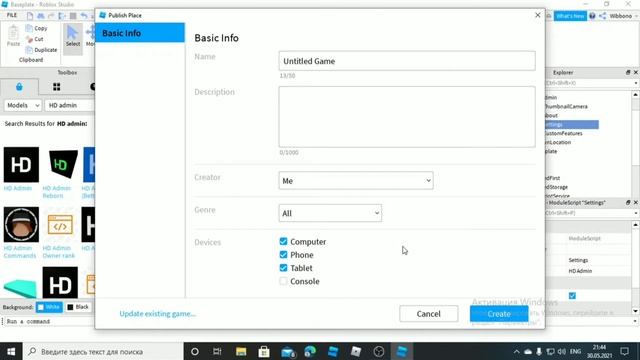The height and width of the screenshot is (360, 640).
Task: Open File Explorer from taskbar
Action: [241, 351]
